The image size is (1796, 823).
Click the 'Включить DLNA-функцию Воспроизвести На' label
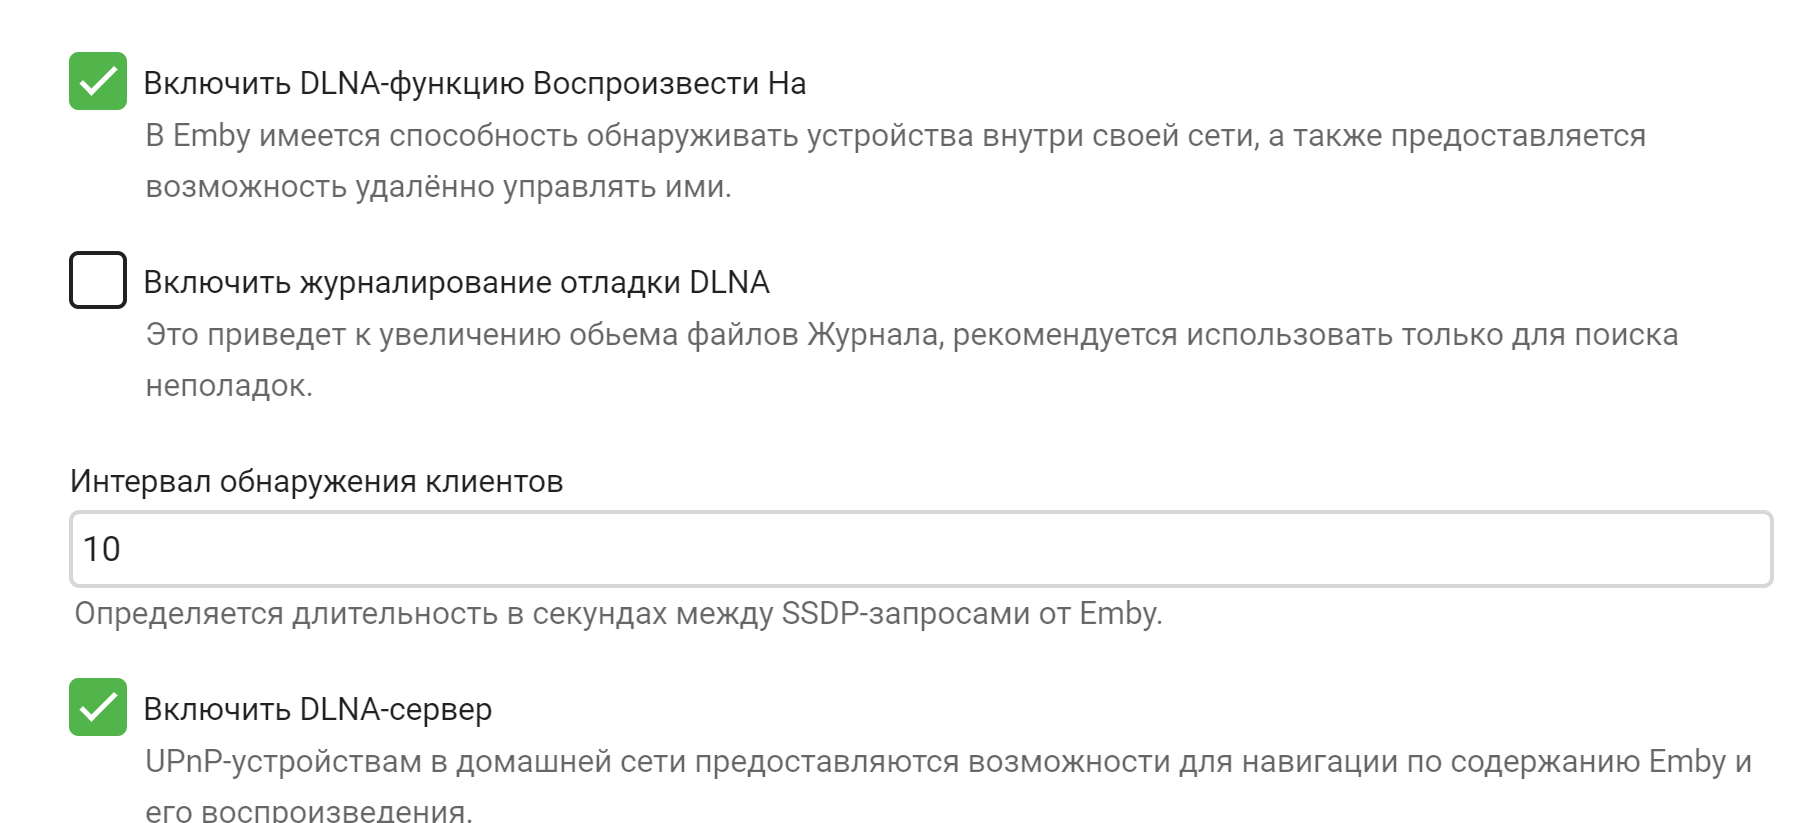click(x=474, y=83)
